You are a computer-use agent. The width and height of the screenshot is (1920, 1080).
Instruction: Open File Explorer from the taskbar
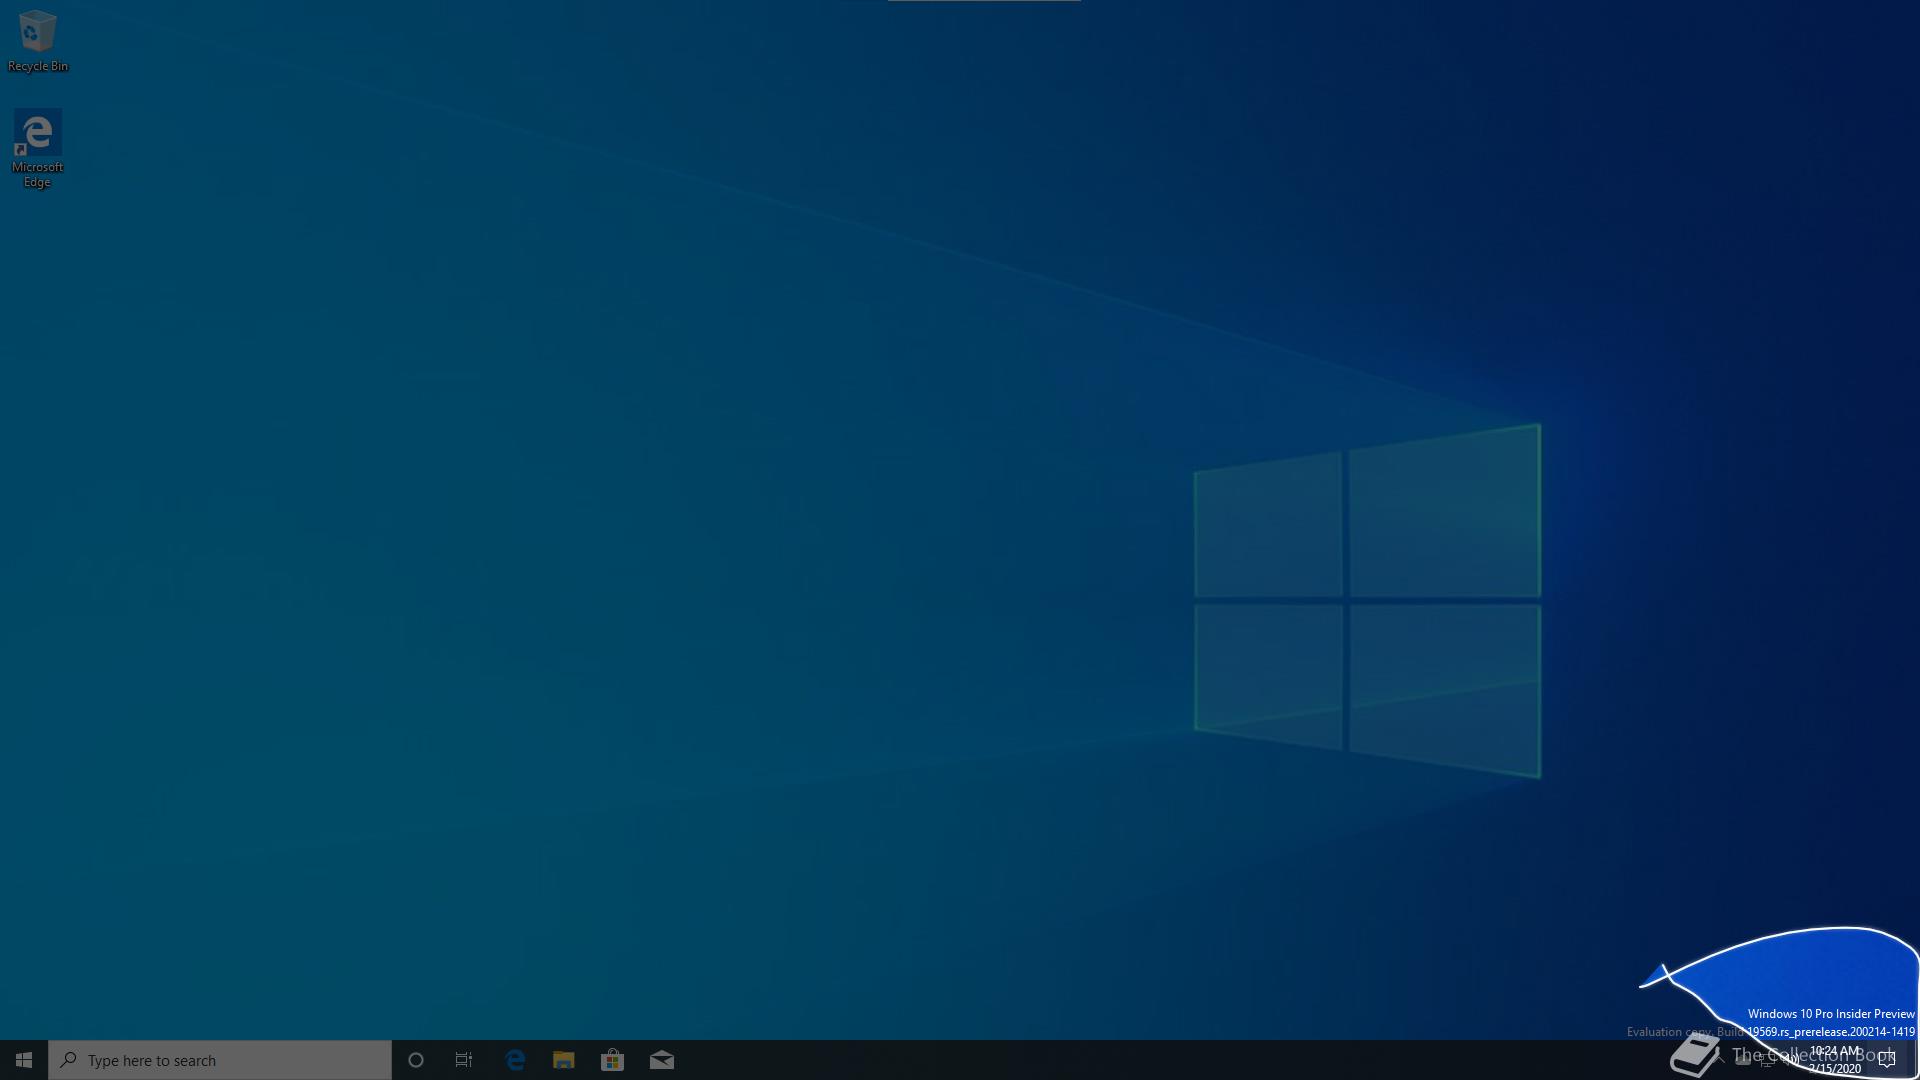(564, 1060)
